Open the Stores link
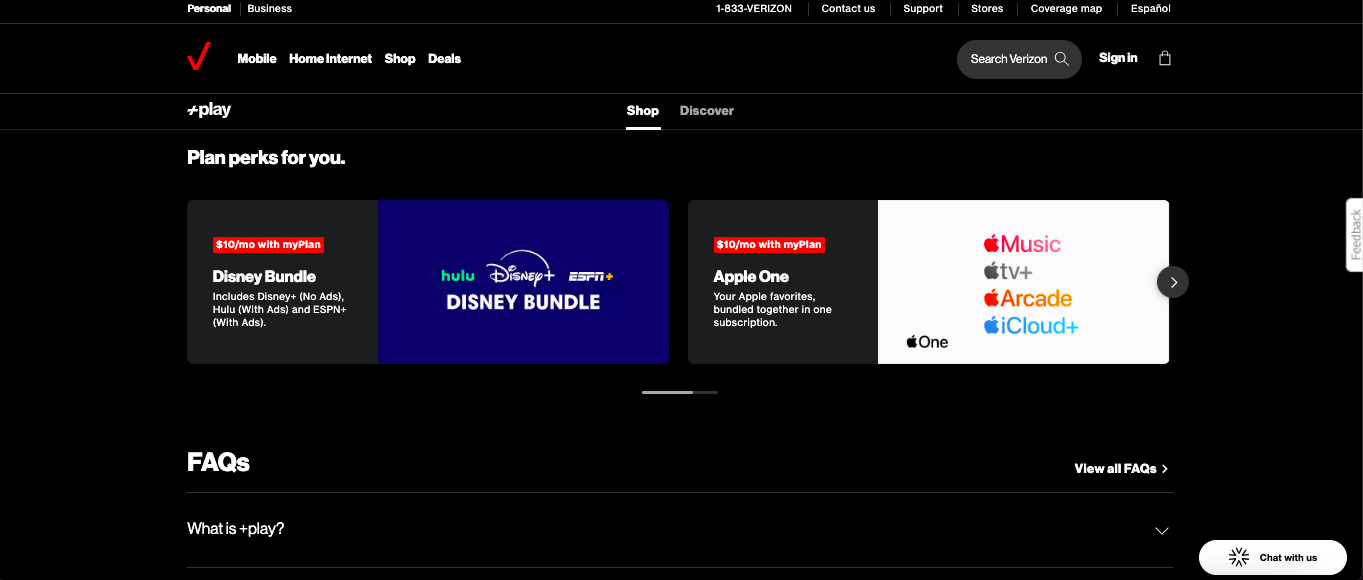This screenshot has height=580, width=1363. (x=987, y=9)
